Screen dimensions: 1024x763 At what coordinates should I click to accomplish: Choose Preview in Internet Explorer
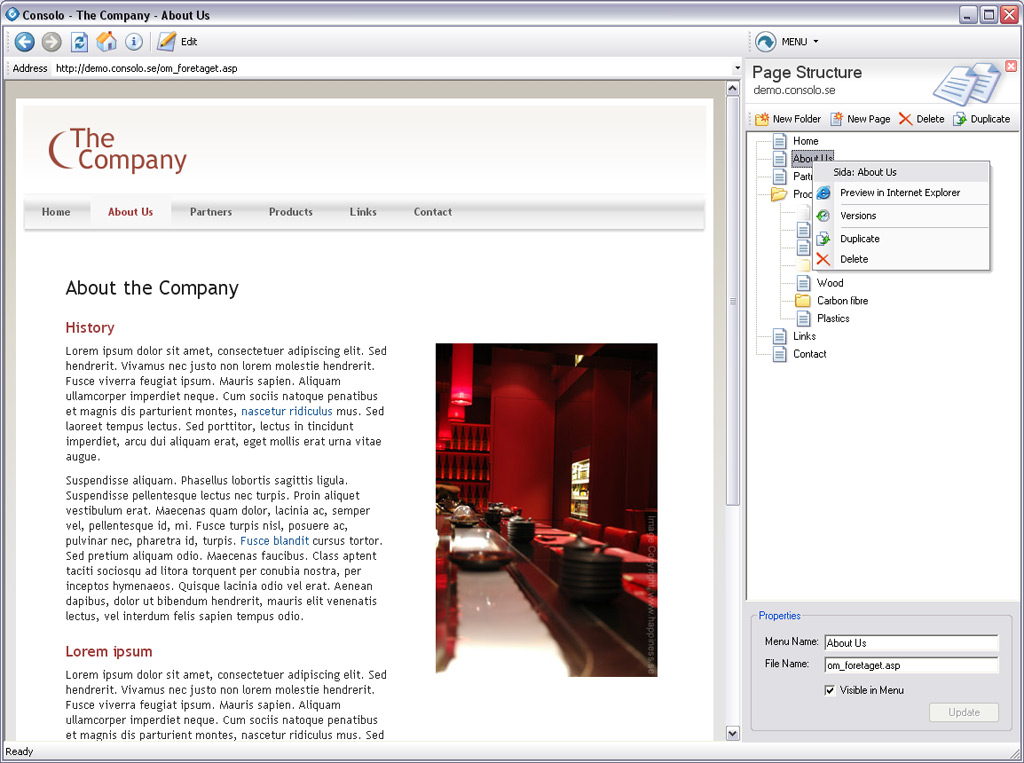pyautogui.click(x=901, y=193)
